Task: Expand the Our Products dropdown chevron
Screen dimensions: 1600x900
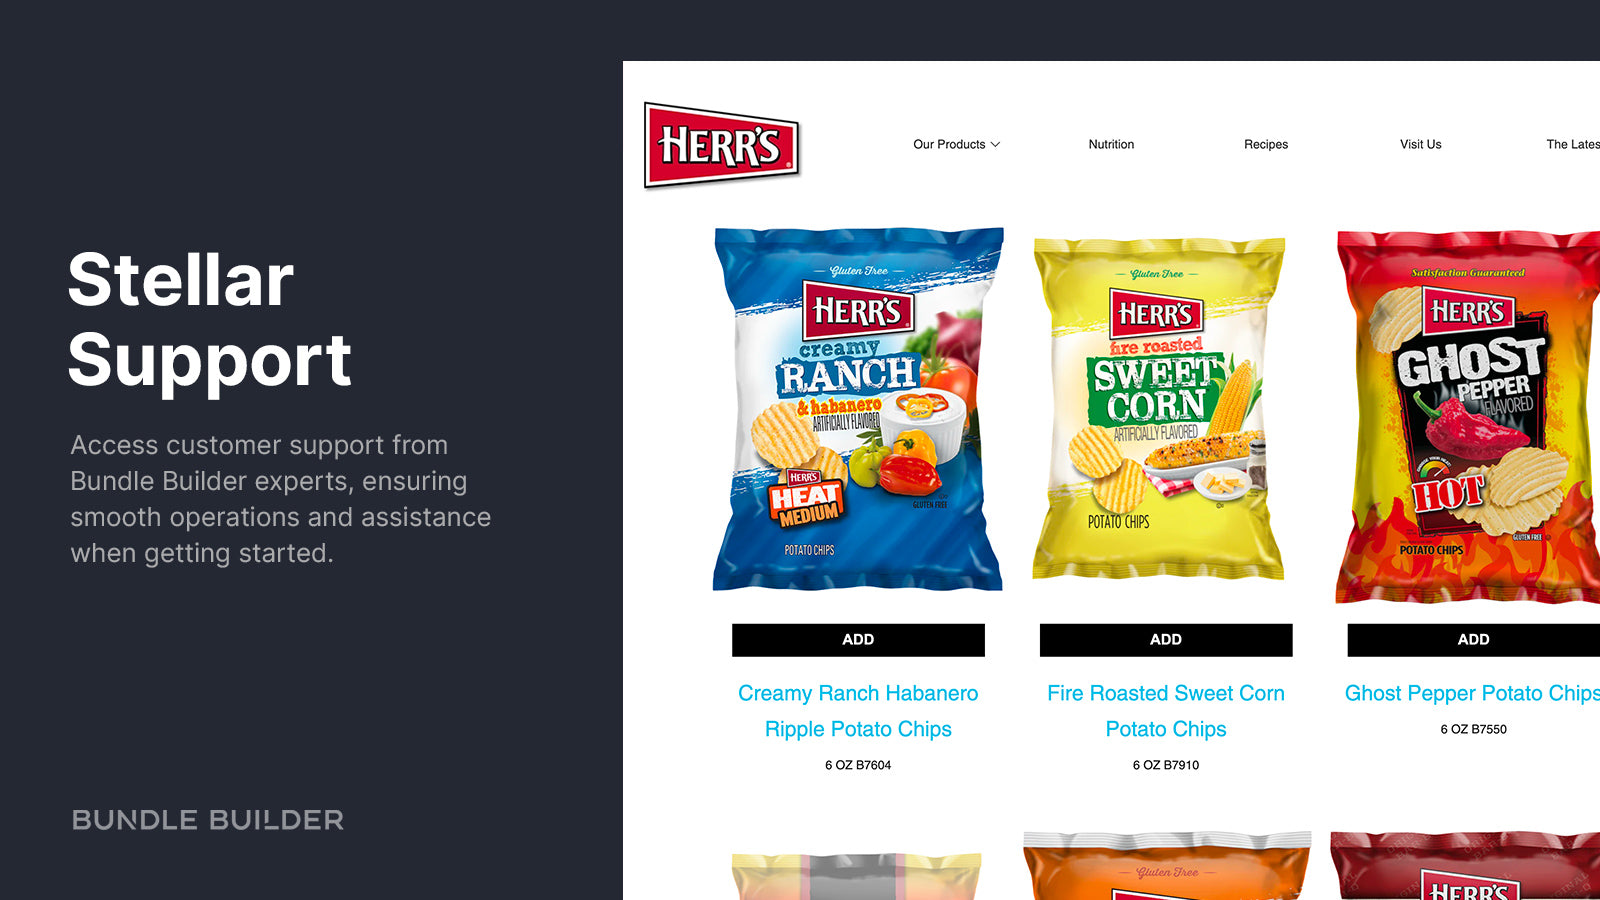Action: click(x=995, y=145)
